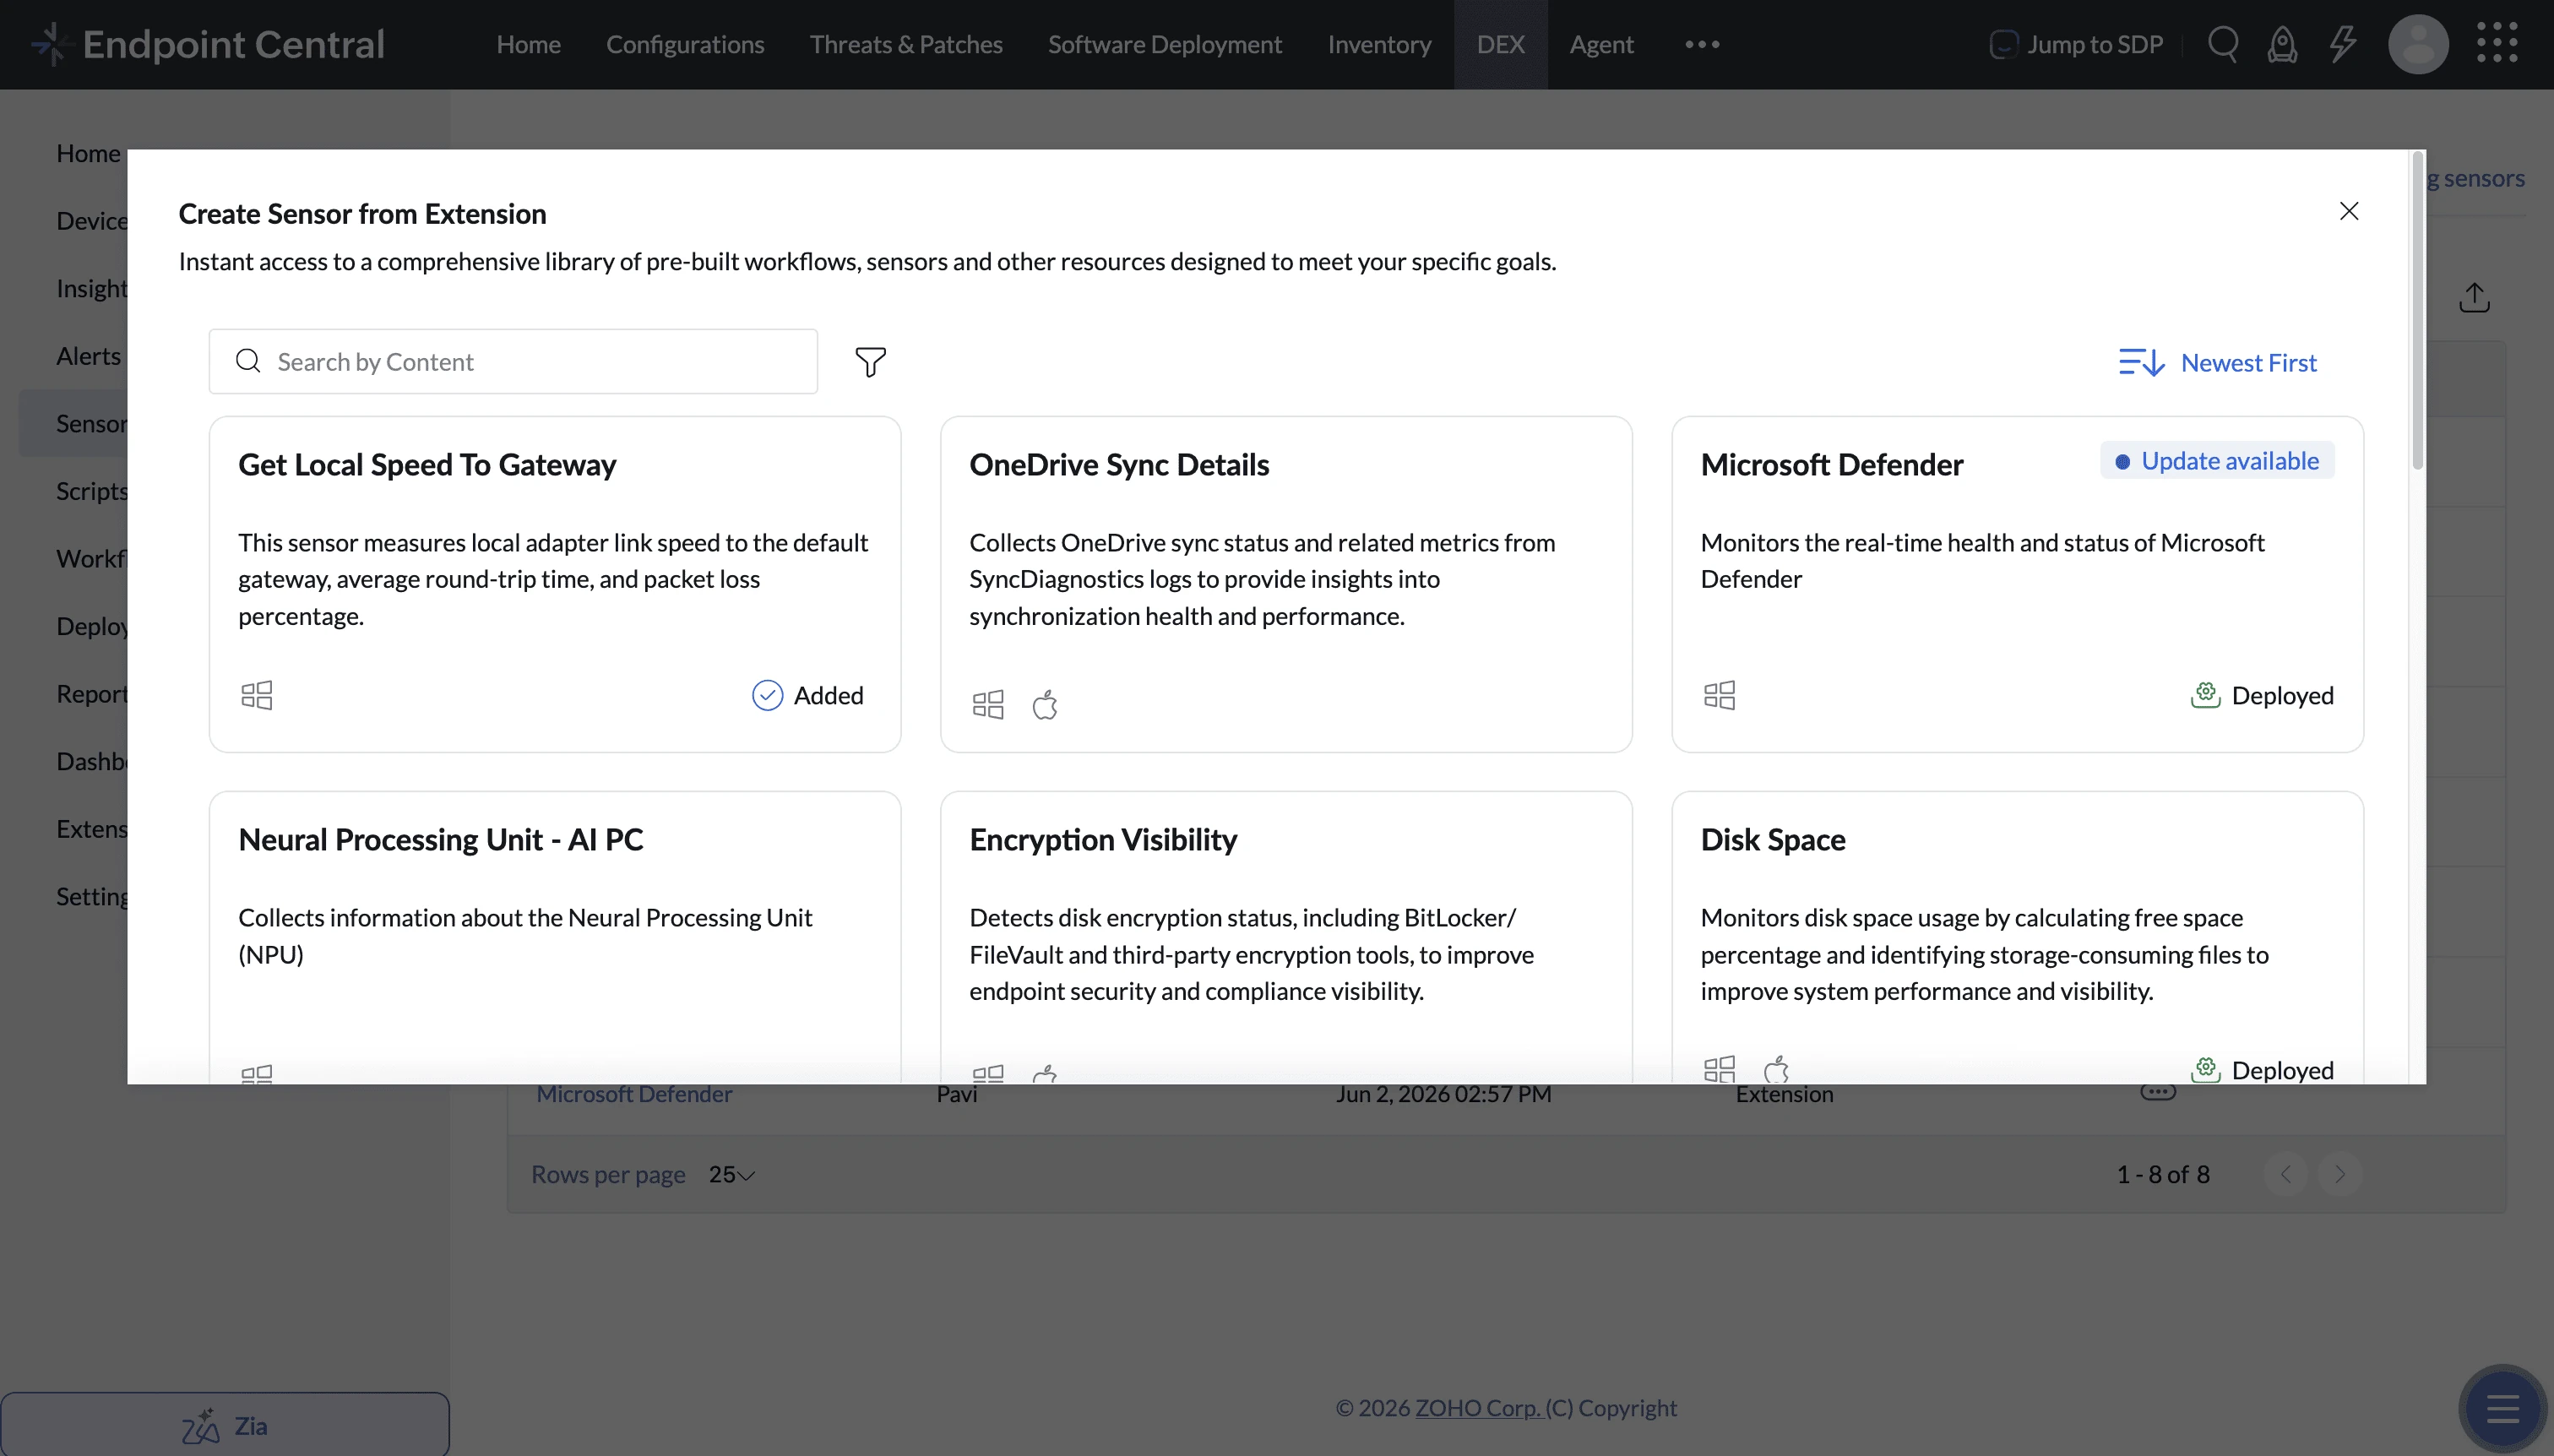Click the 'Pavi' cell in the table
Screen dimensions: 2554x1456
coord(956,1094)
